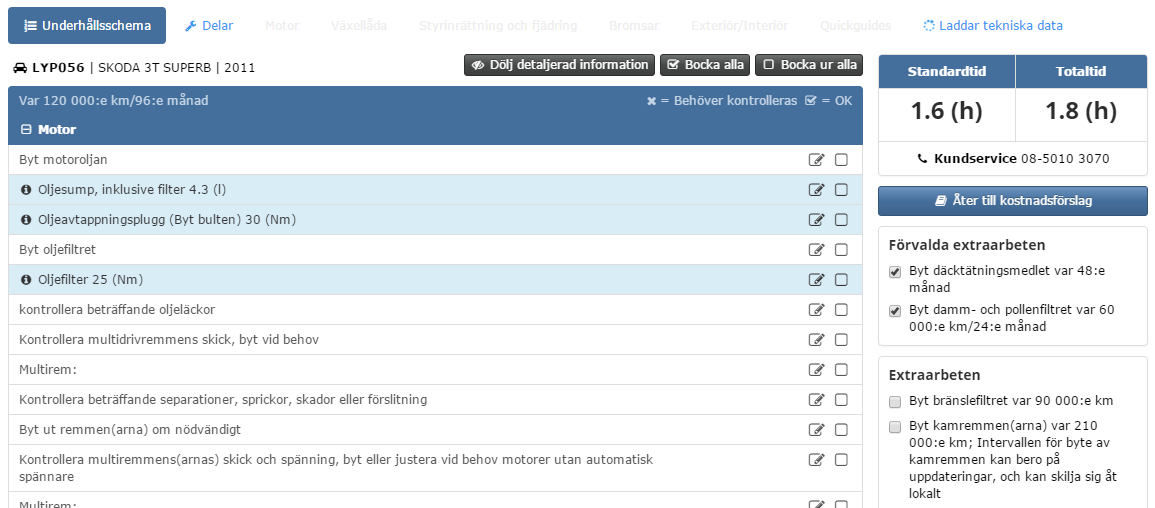Click the Totaltid 1.8 (h) value
The image size is (1155, 508).
tap(1081, 111)
